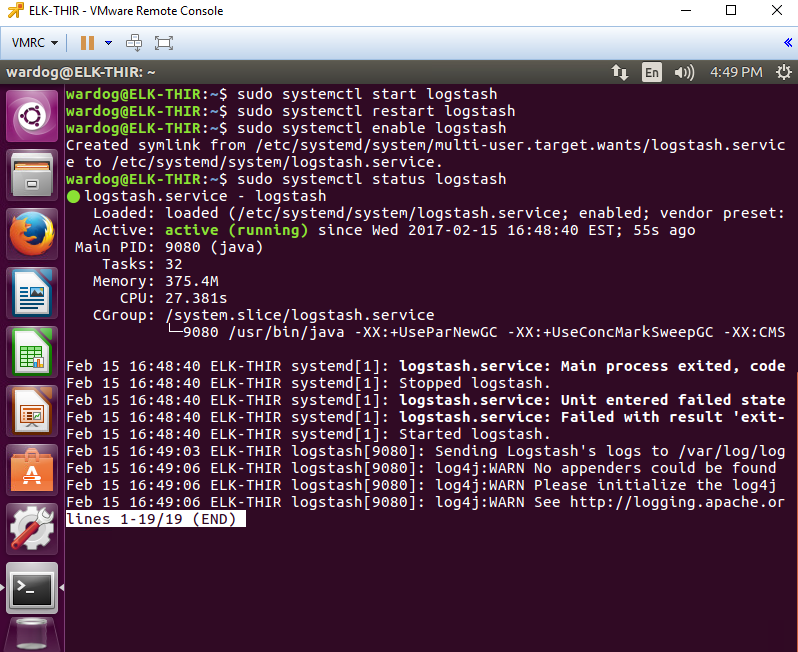This screenshot has width=798, height=652.
Task: Click the 'log4j:WARN No appenders' log line
Action: pyautogui.click(x=421, y=468)
